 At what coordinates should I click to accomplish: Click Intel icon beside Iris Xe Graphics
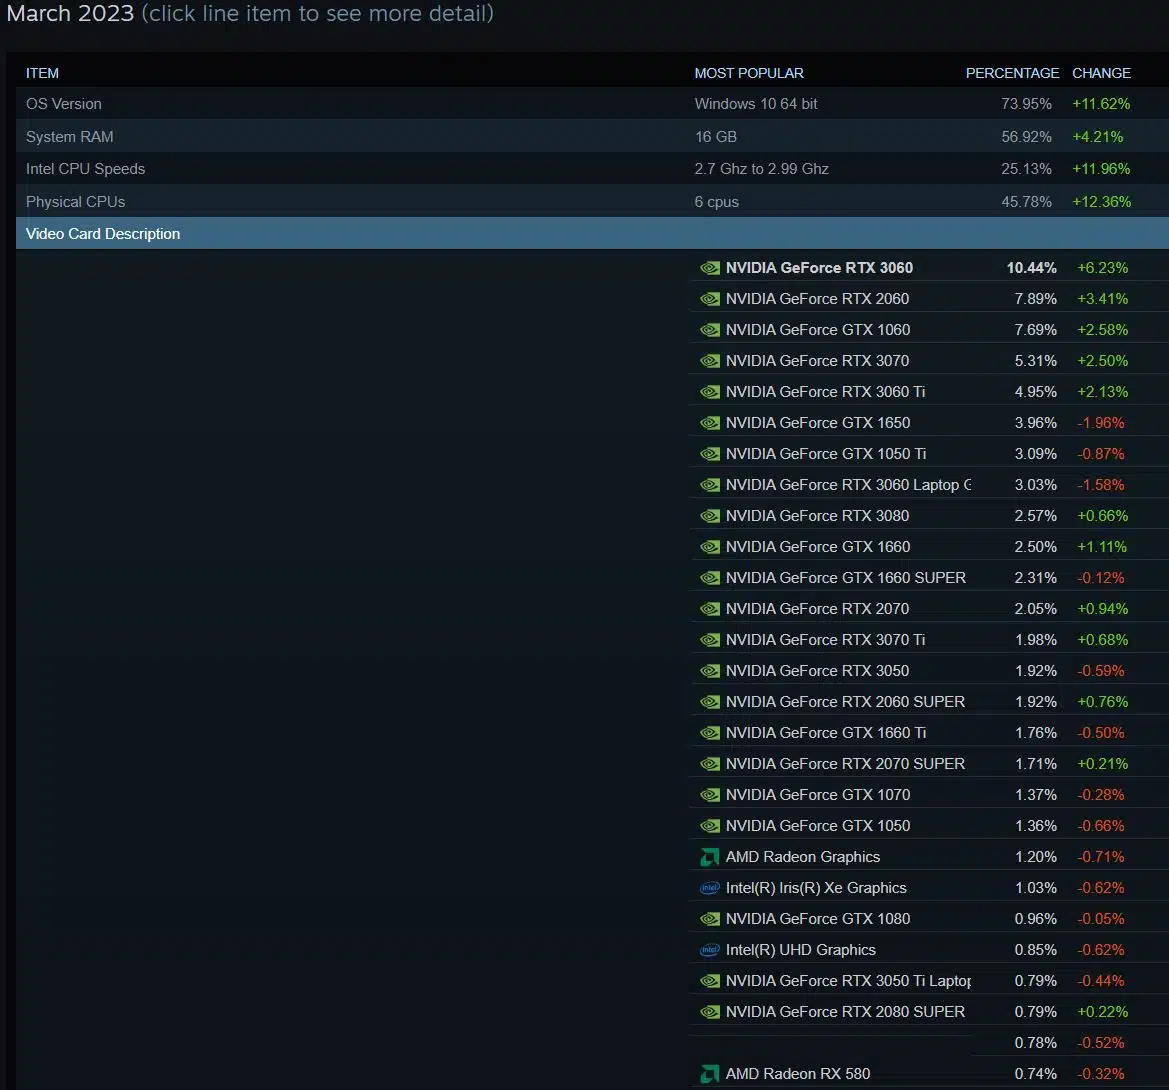tap(710, 888)
